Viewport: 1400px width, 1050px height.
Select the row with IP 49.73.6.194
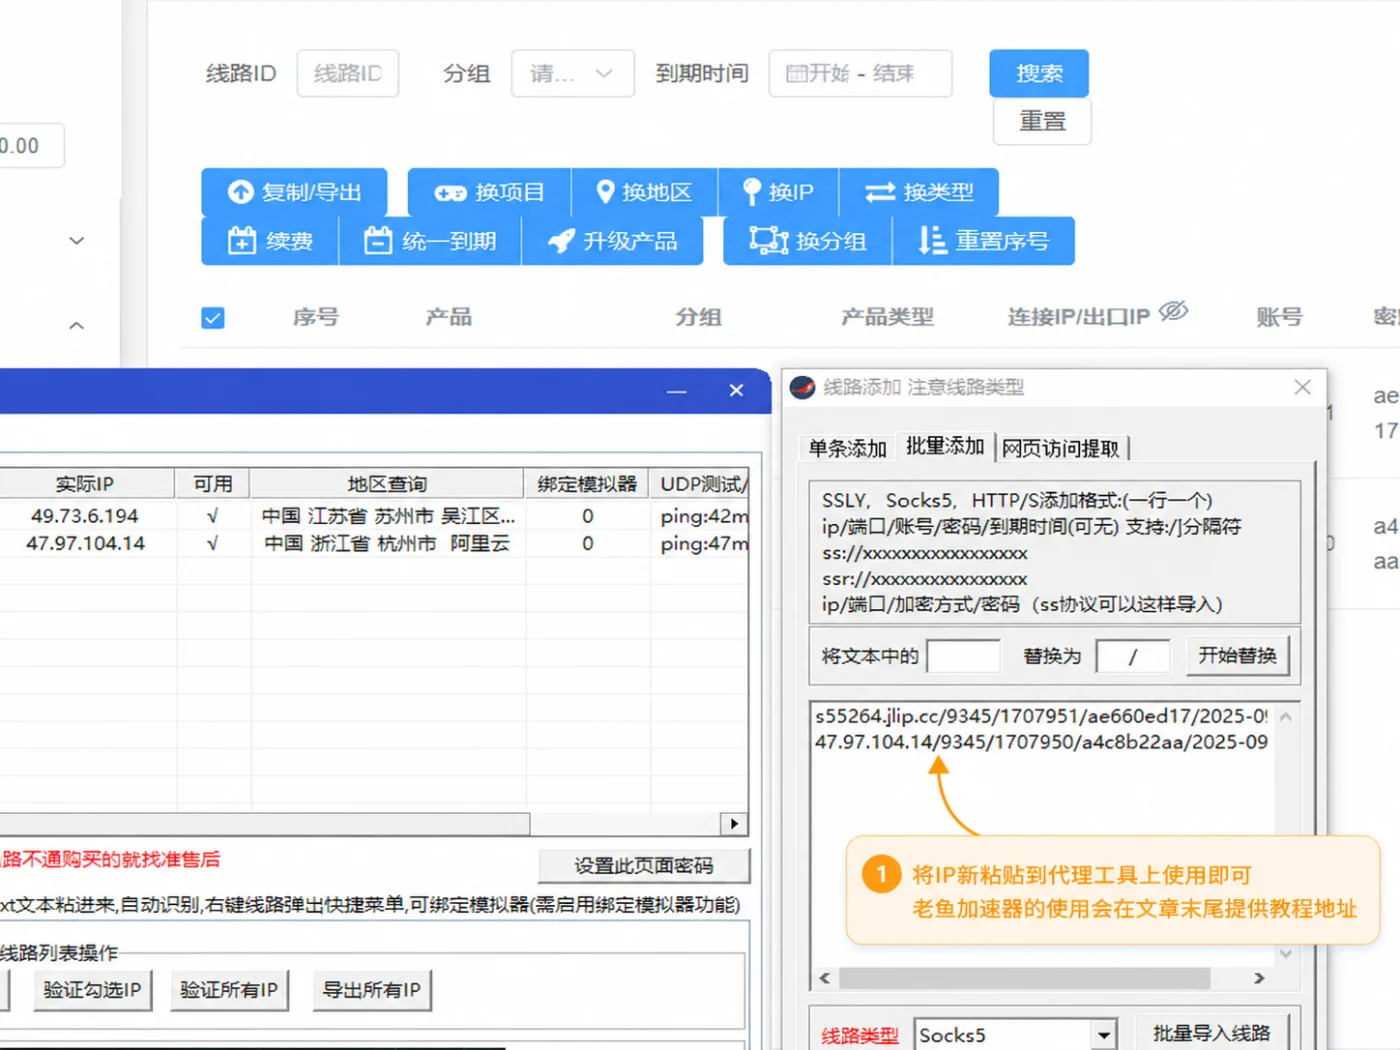pyautogui.click(x=374, y=516)
